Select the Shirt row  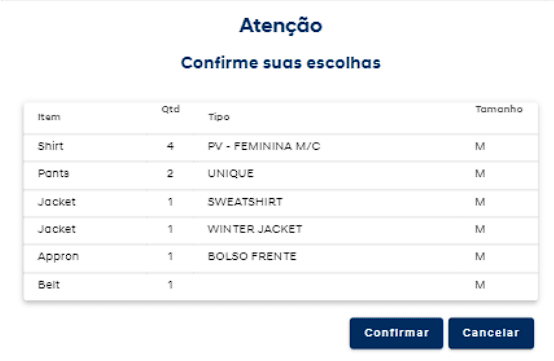pos(281,147)
